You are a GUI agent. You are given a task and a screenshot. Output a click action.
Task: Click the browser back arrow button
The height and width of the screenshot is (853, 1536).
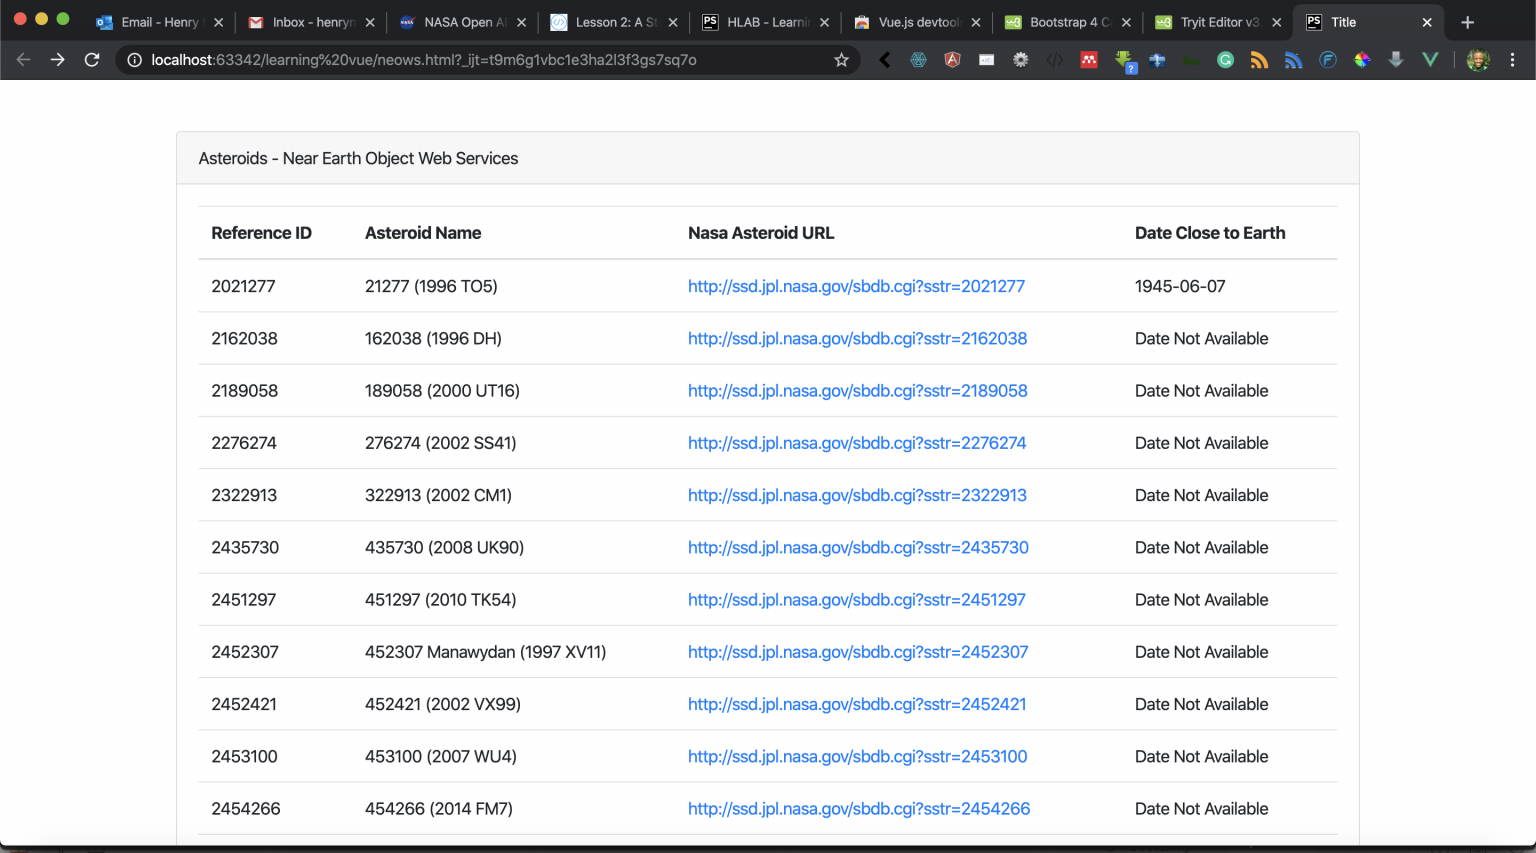[x=23, y=60]
